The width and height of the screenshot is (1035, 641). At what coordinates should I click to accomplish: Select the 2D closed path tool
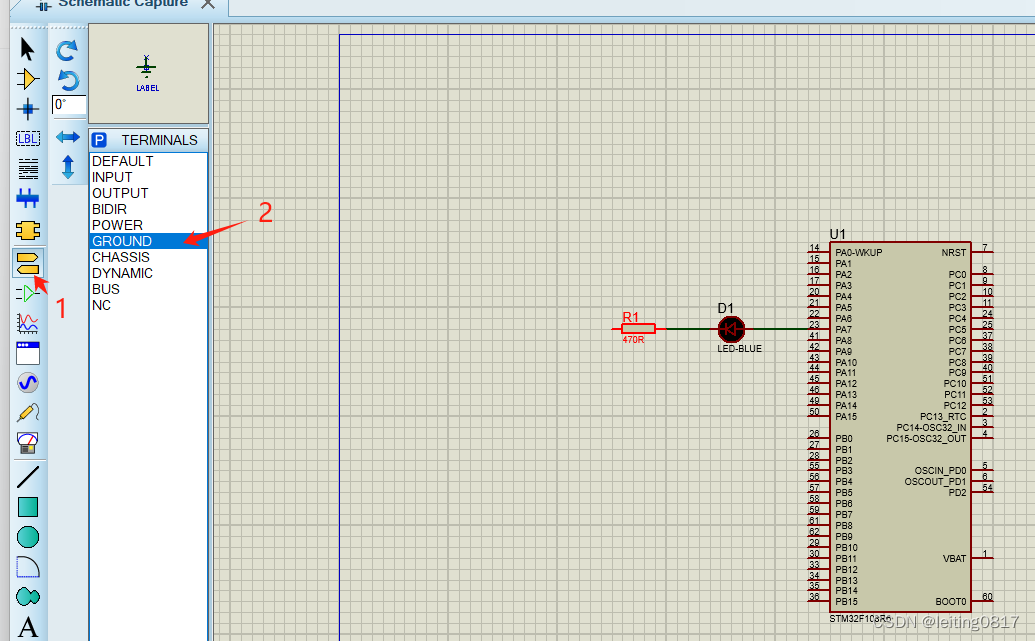(x=28, y=597)
